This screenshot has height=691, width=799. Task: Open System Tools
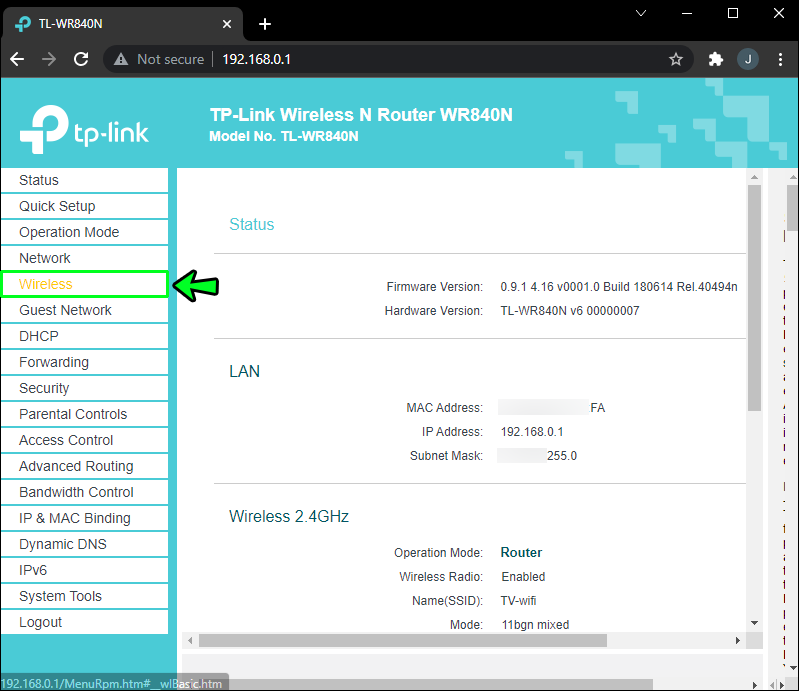[85, 596]
